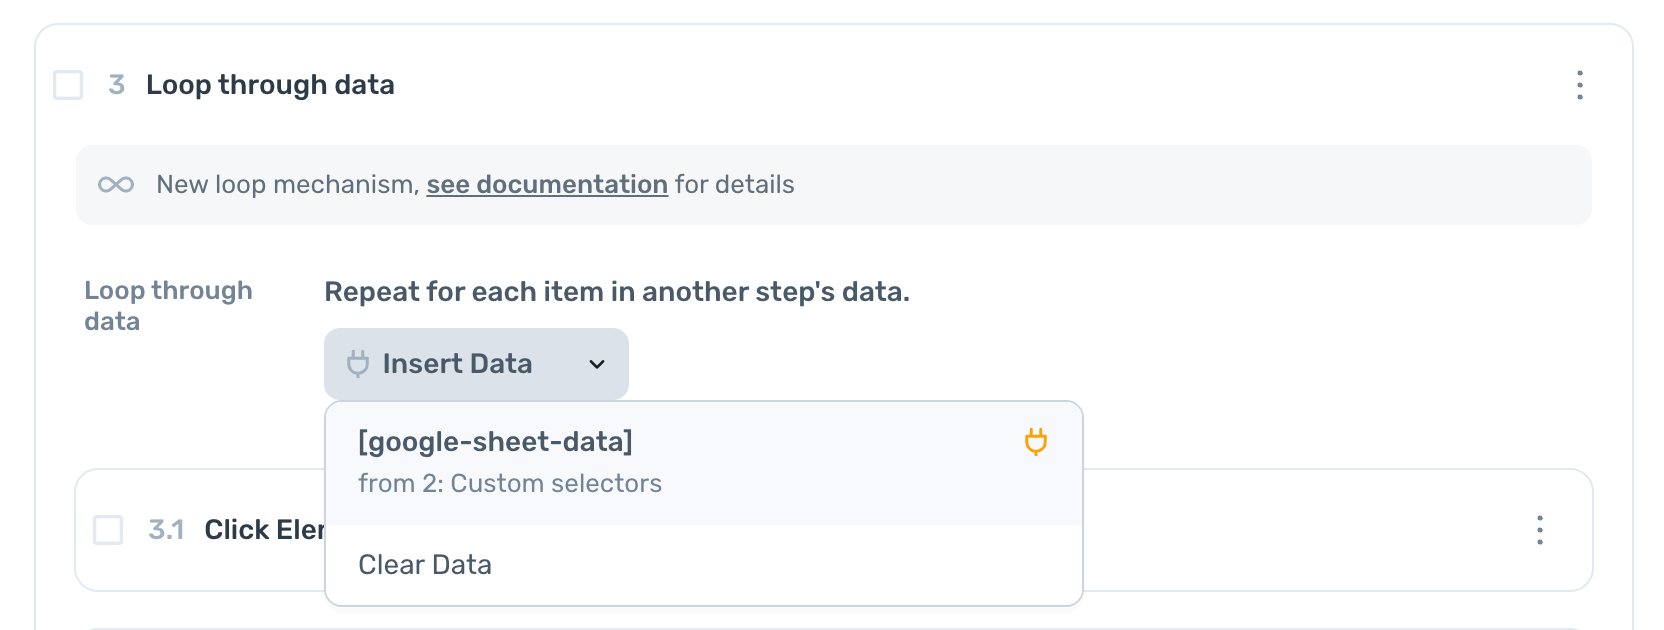Click the step number 3 label

click(117, 85)
